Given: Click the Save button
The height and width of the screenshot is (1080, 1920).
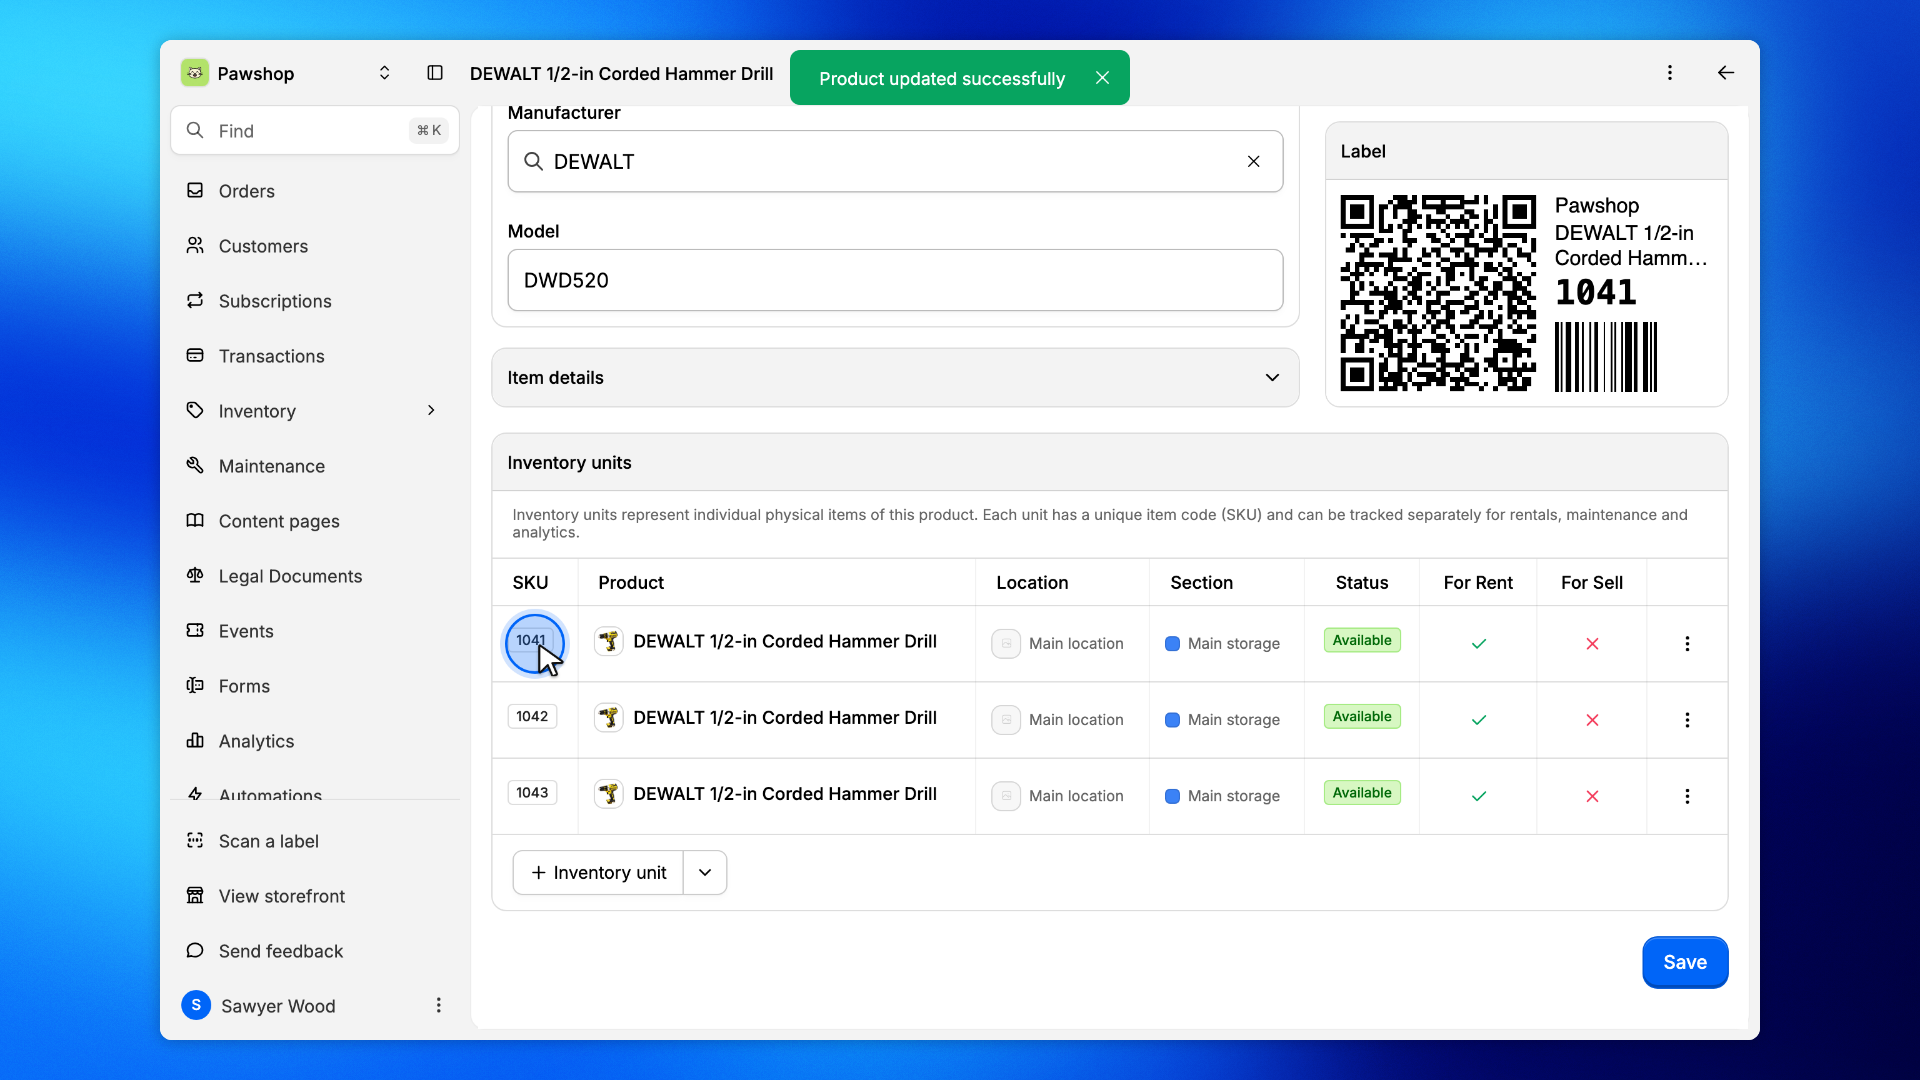Looking at the screenshot, I should coord(1685,962).
